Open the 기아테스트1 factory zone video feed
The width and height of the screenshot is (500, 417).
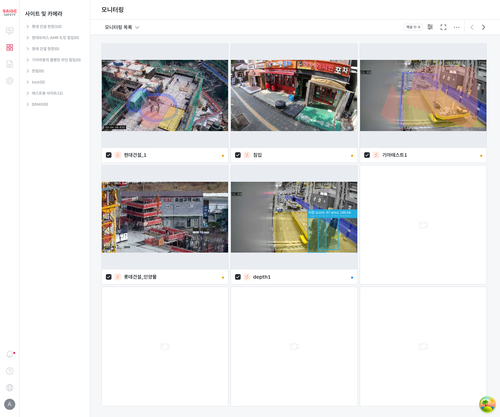(423, 95)
